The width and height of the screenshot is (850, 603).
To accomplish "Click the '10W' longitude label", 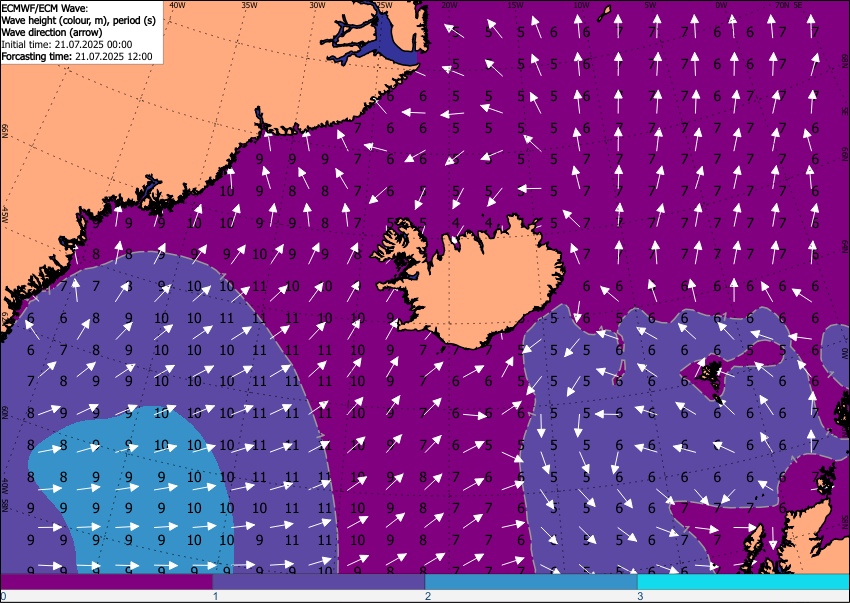I will [x=581, y=5].
